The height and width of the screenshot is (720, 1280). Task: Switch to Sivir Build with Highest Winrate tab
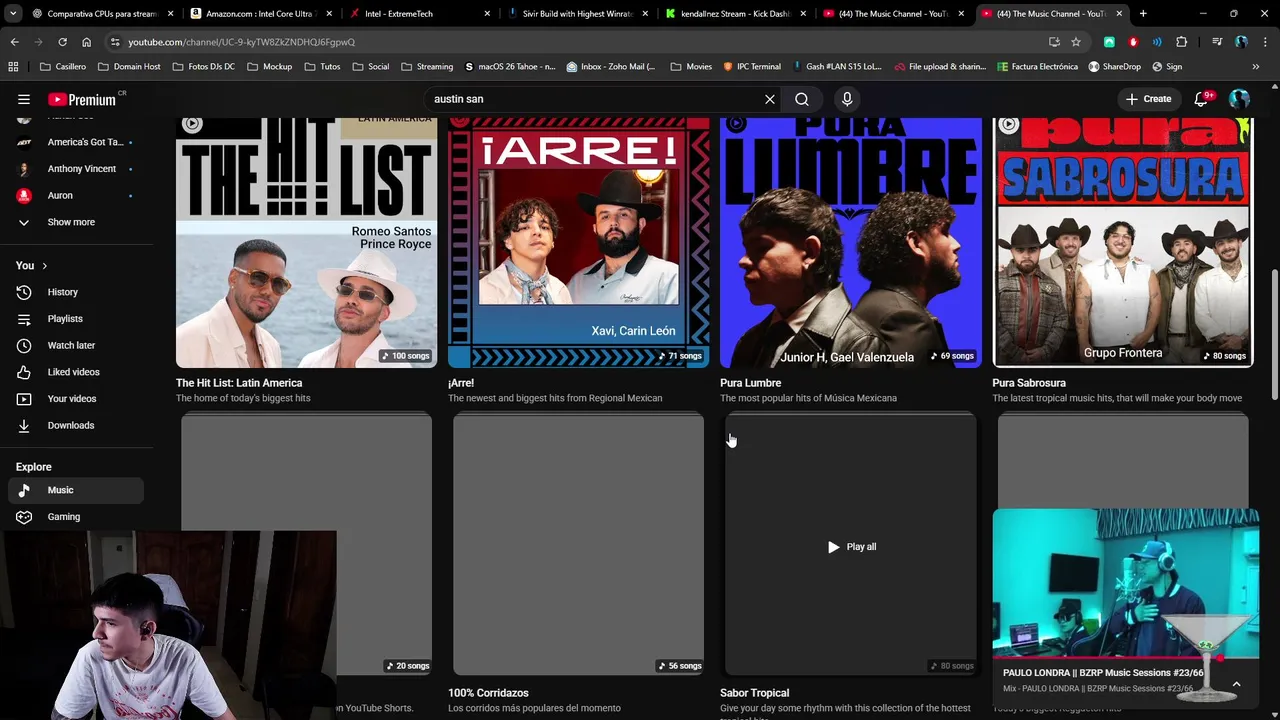click(577, 14)
